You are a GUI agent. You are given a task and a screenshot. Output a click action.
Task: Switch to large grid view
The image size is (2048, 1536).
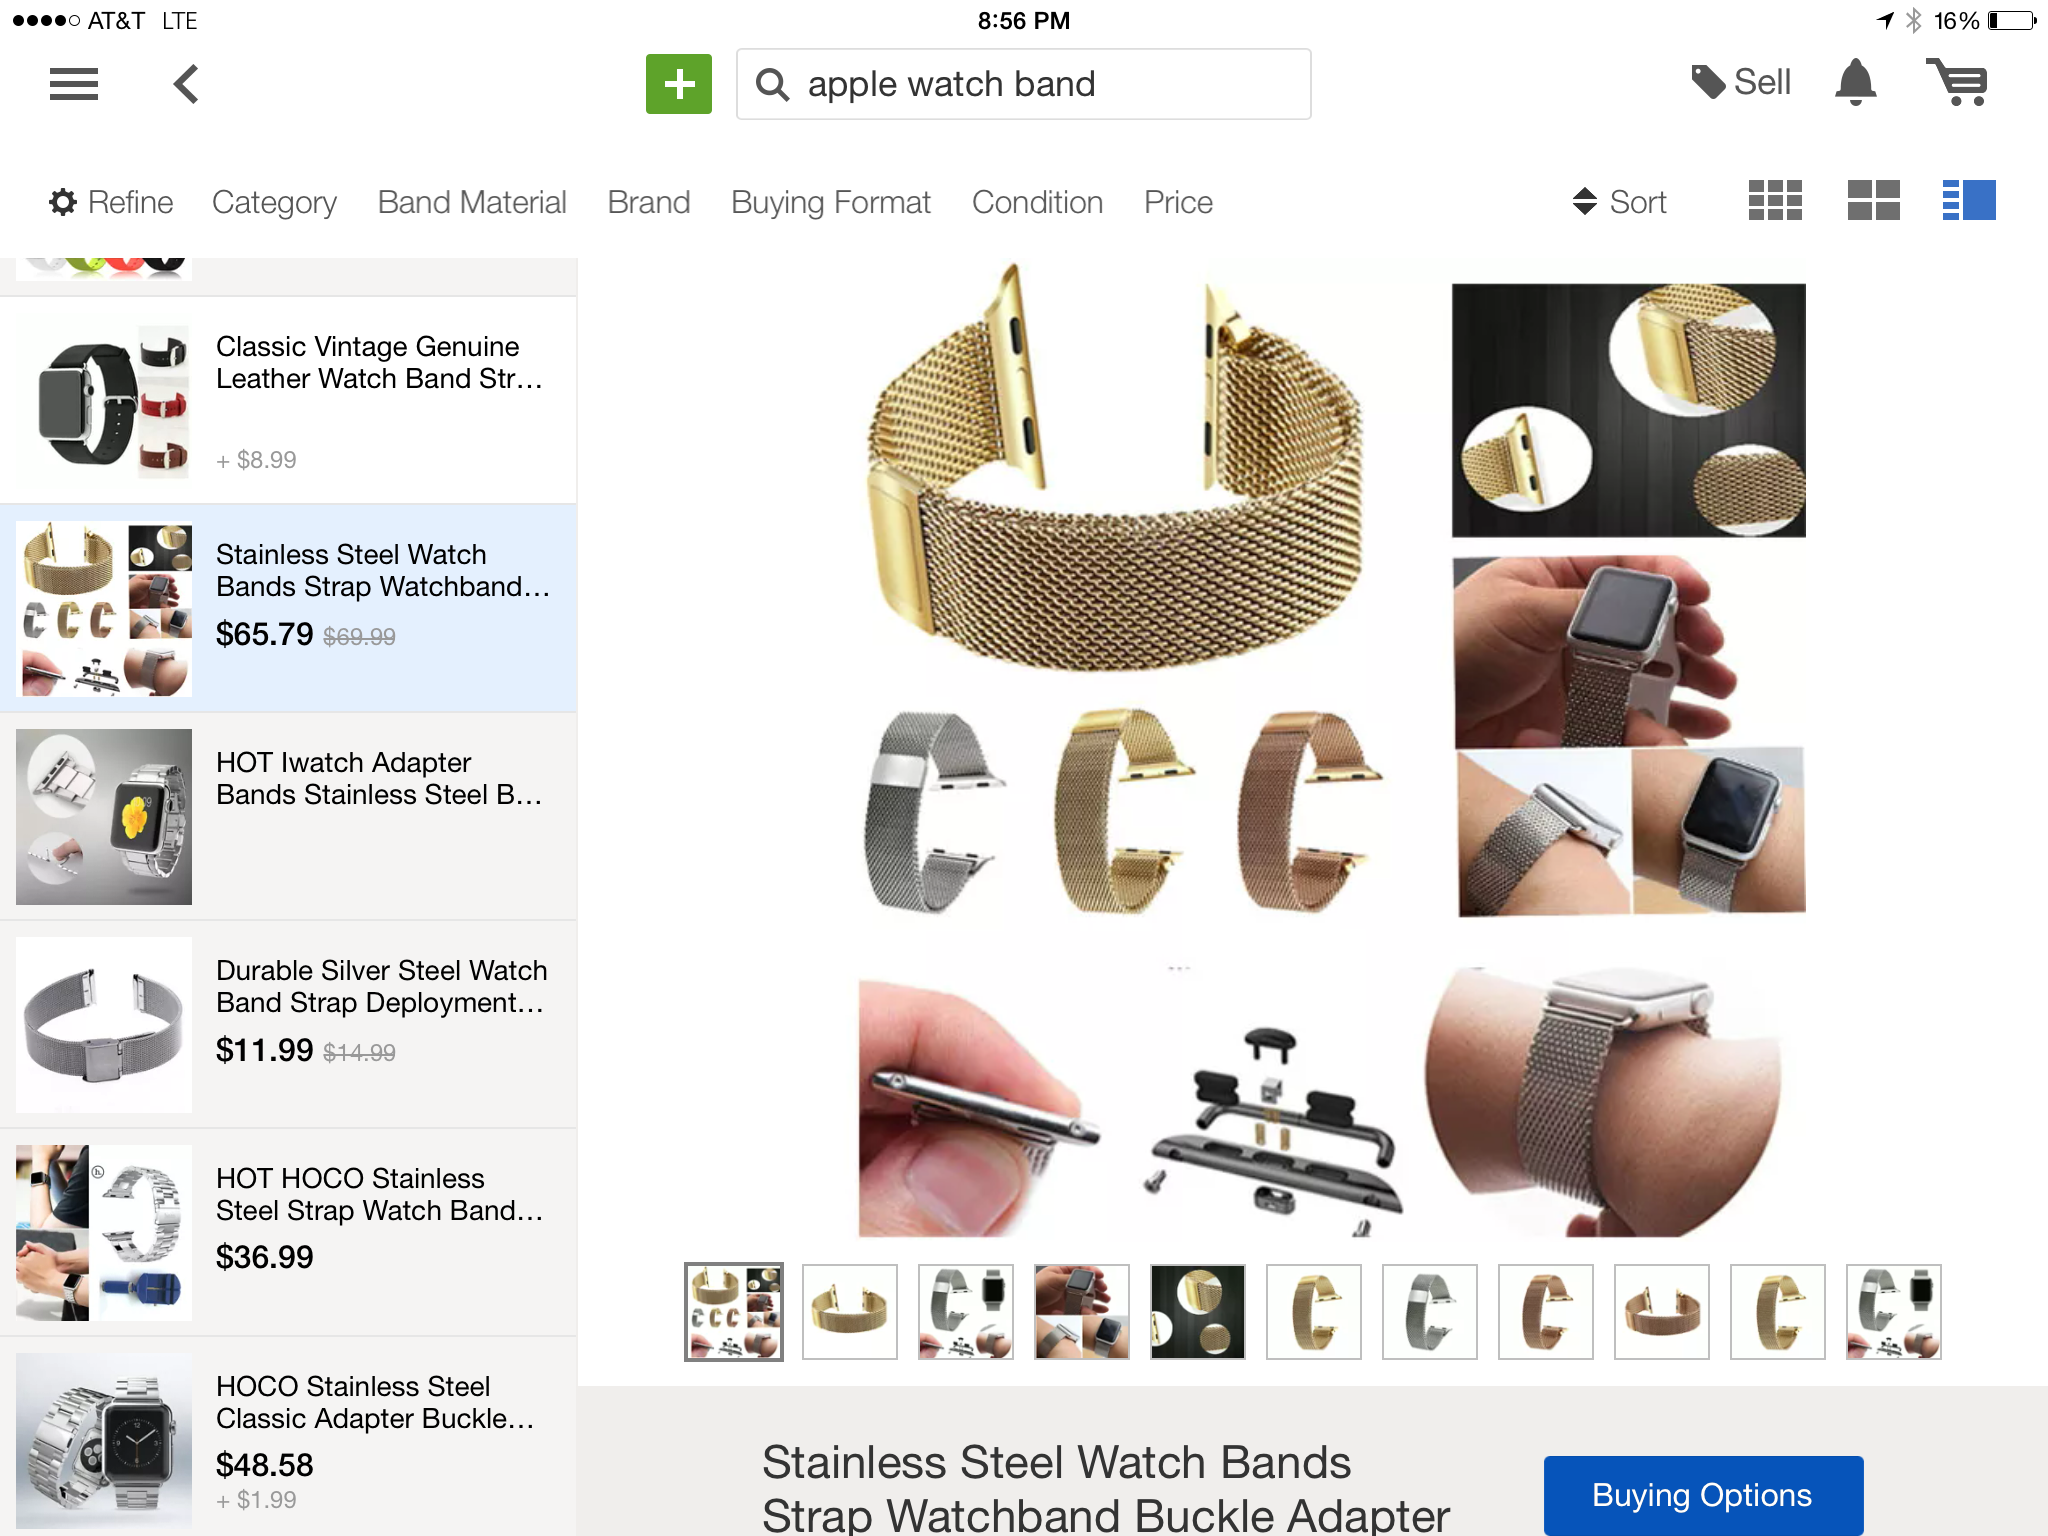1873,200
